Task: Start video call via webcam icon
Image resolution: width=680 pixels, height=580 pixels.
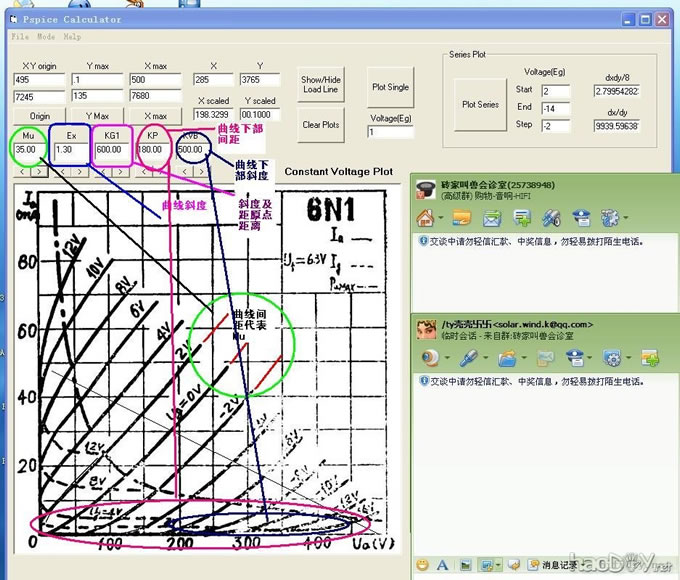Action: pos(429,357)
